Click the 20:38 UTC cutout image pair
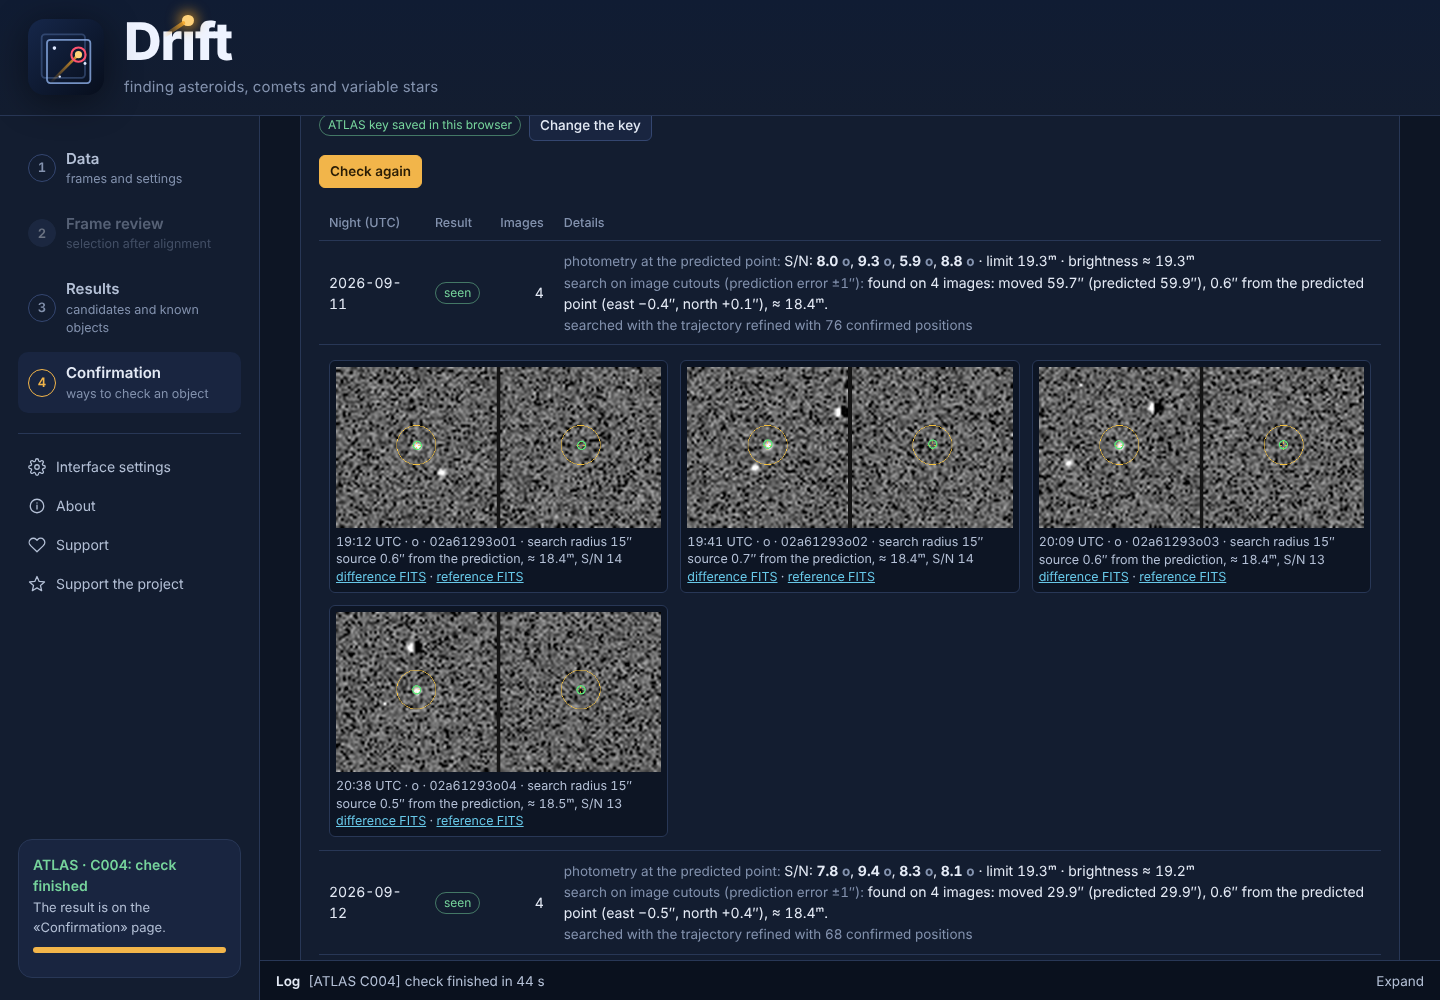This screenshot has width=1440, height=1000. (498, 692)
